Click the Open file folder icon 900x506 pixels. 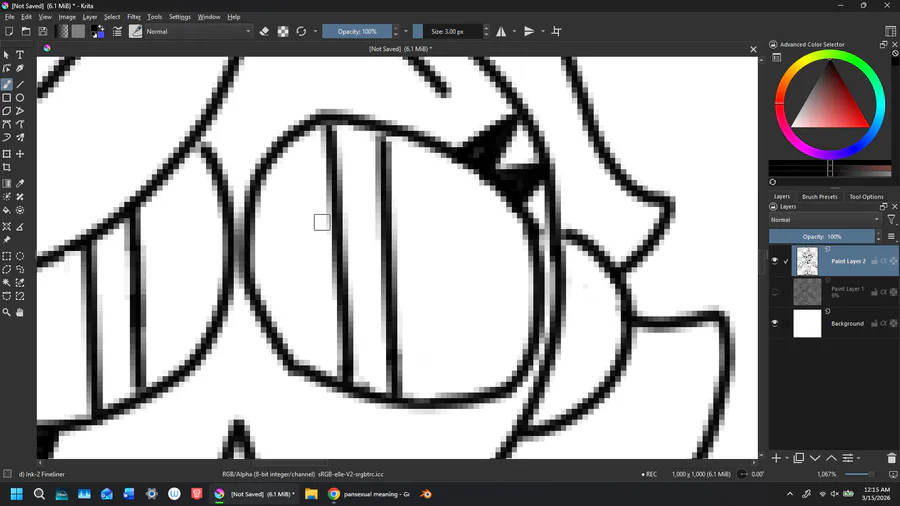coord(26,32)
